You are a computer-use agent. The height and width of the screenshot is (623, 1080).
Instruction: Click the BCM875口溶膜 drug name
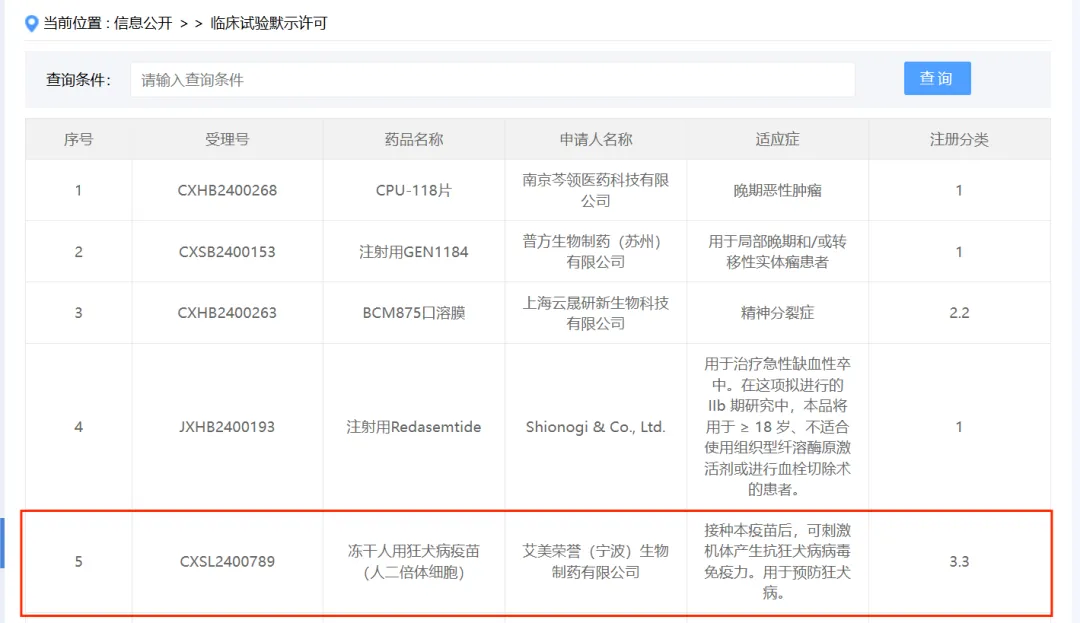pos(413,312)
